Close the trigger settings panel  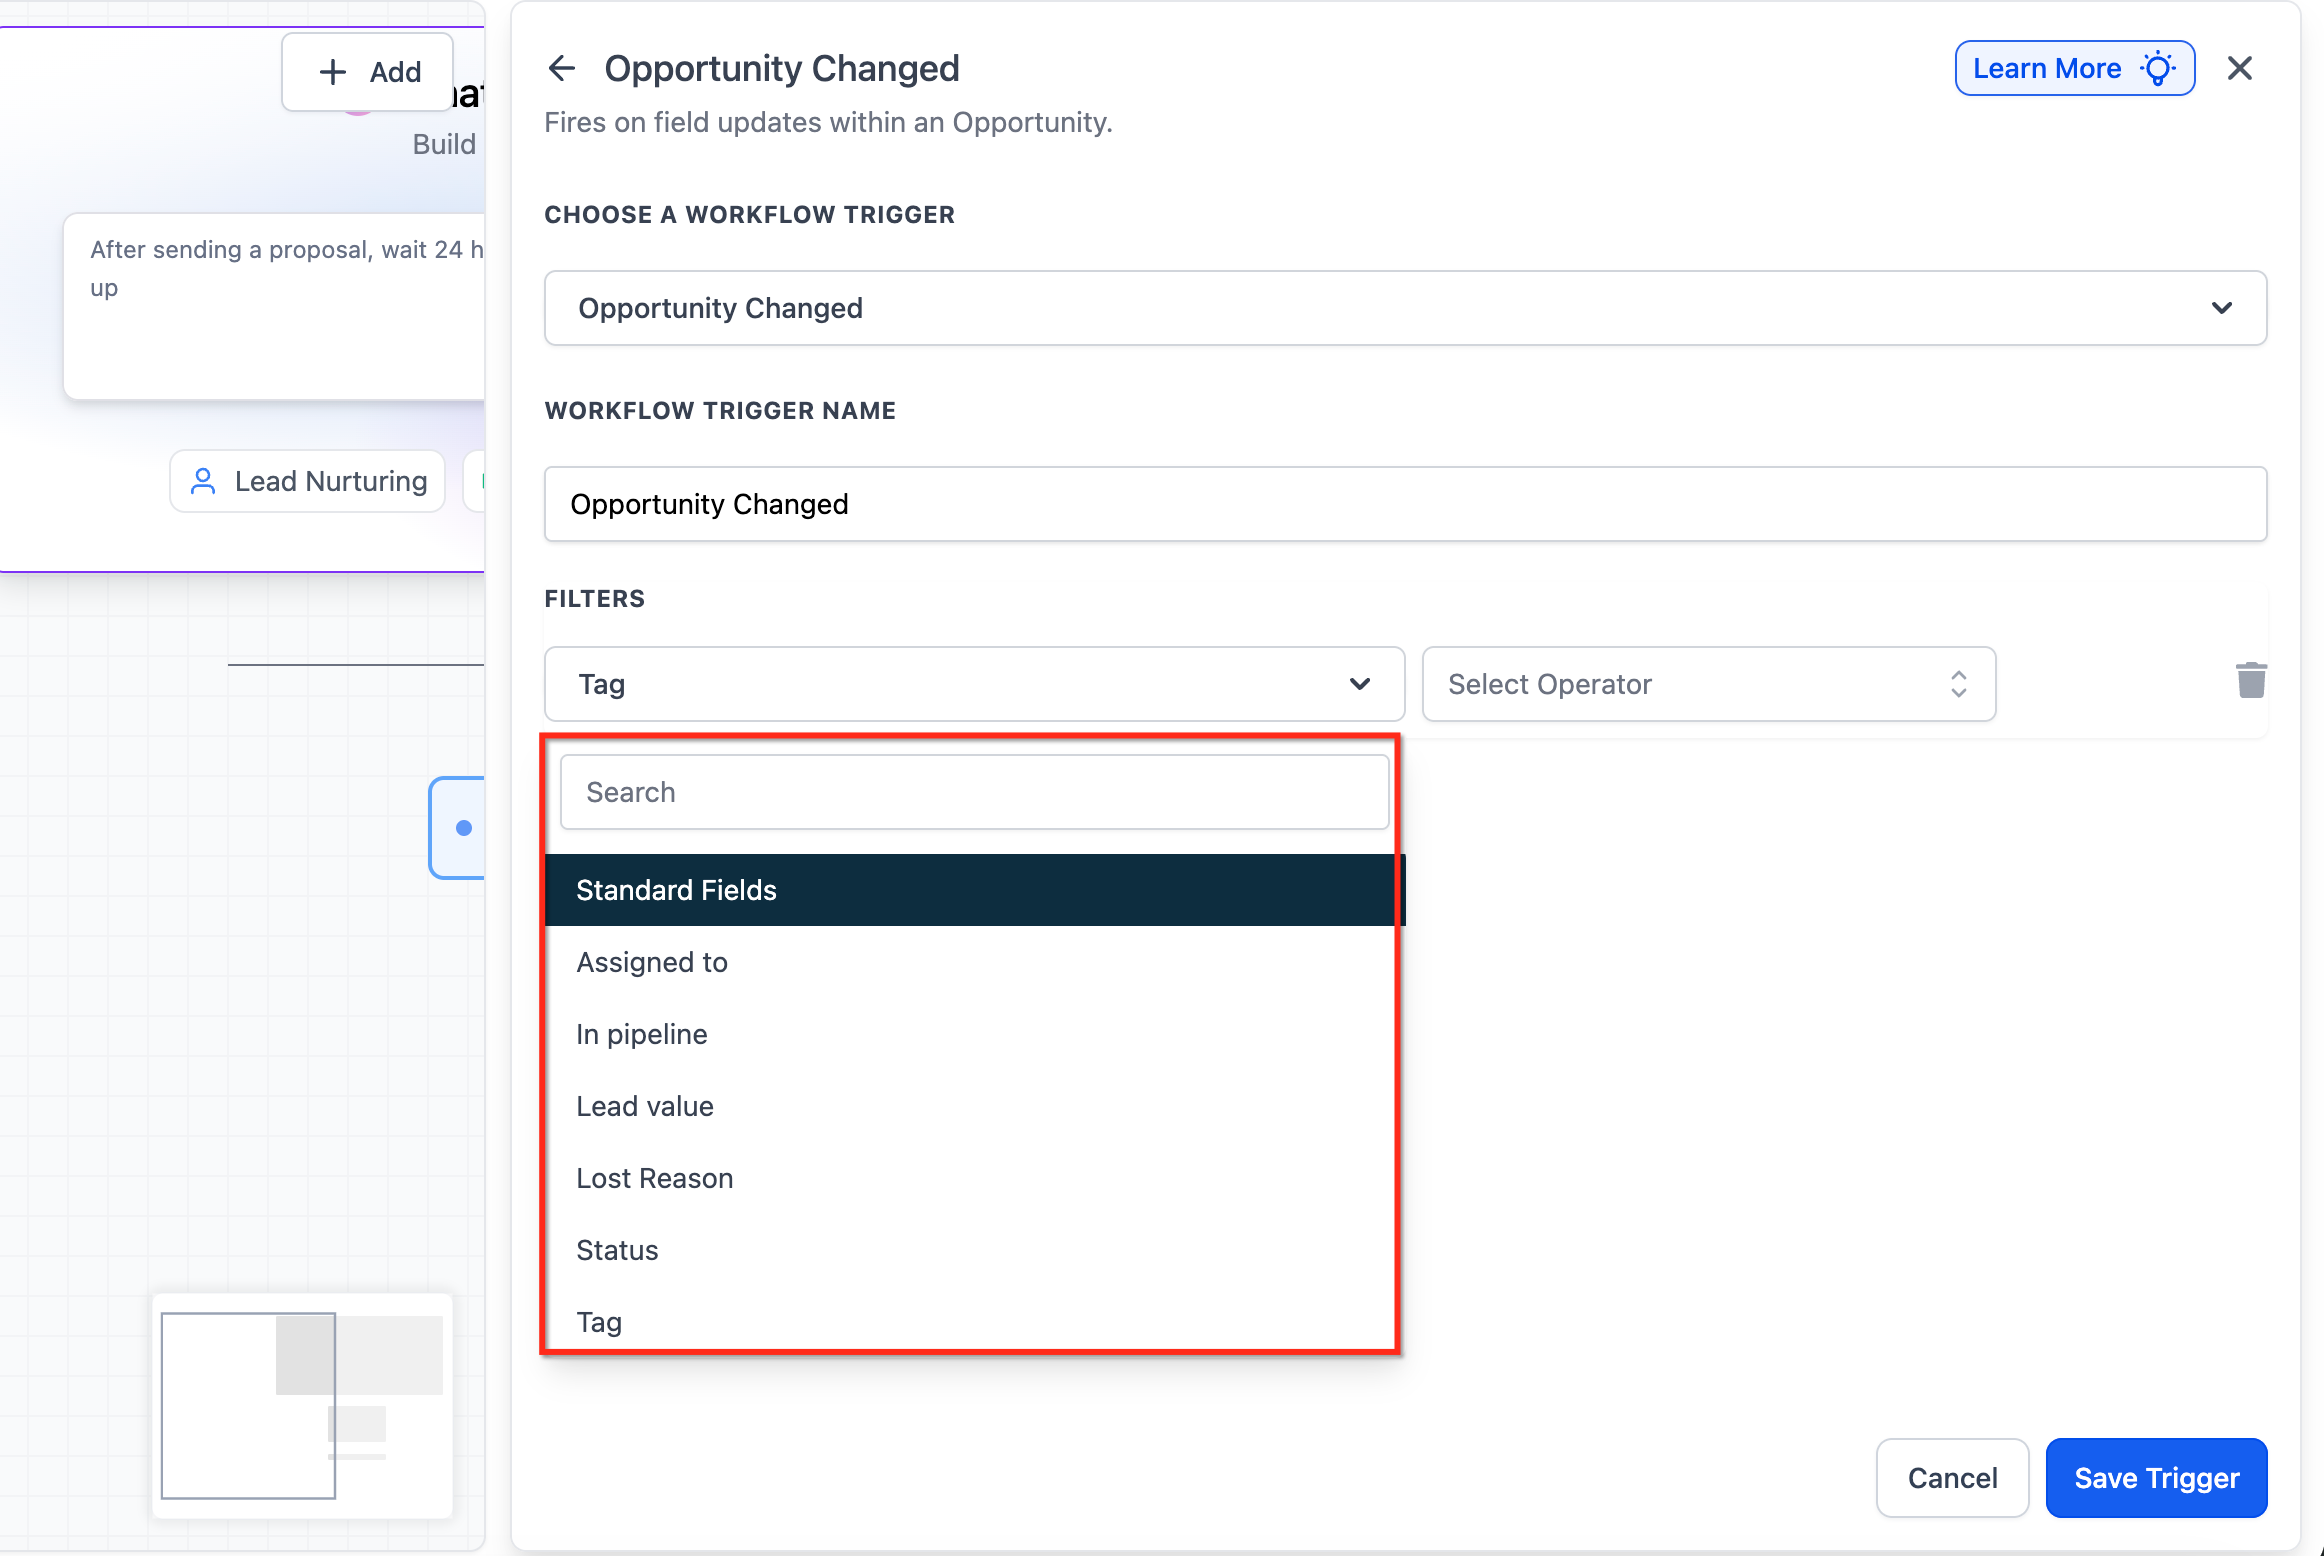[2239, 68]
